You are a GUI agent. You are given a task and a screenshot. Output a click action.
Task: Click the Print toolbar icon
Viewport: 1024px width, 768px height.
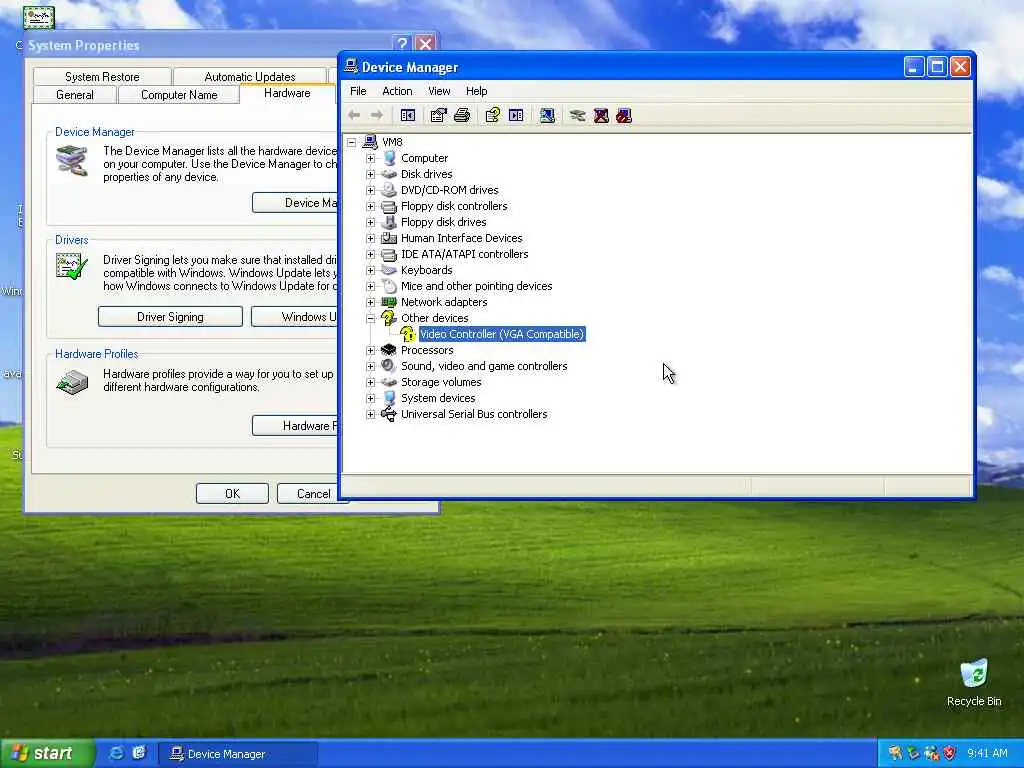[462, 116]
